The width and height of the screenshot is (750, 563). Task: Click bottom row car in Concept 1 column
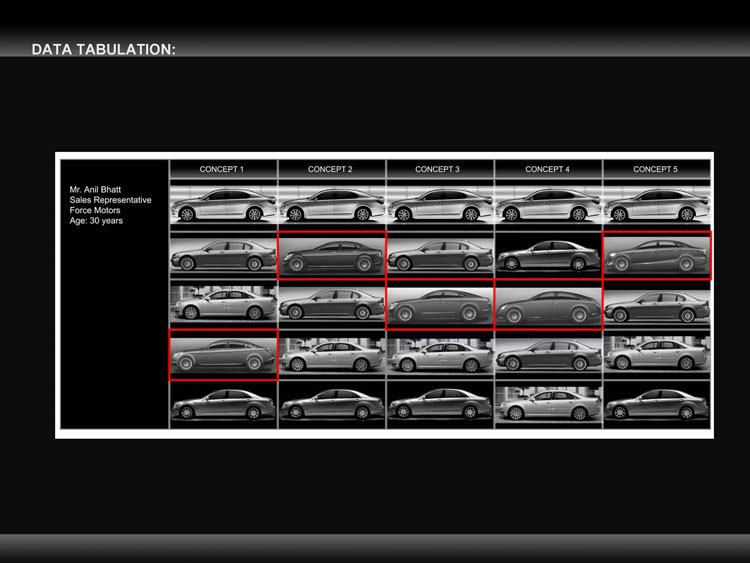click(x=223, y=405)
